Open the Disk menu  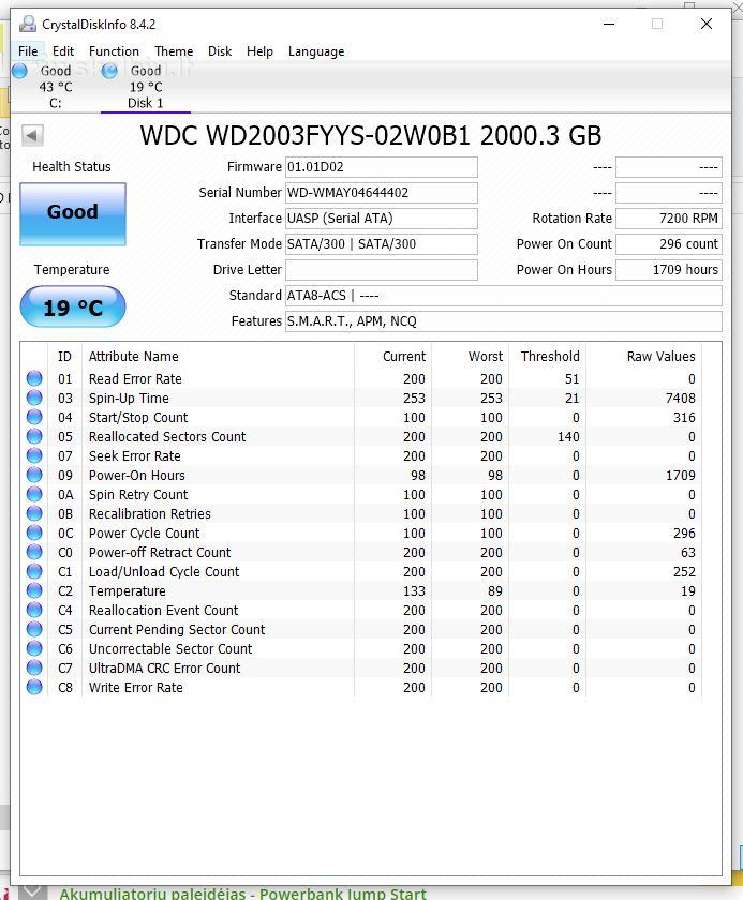[x=219, y=51]
